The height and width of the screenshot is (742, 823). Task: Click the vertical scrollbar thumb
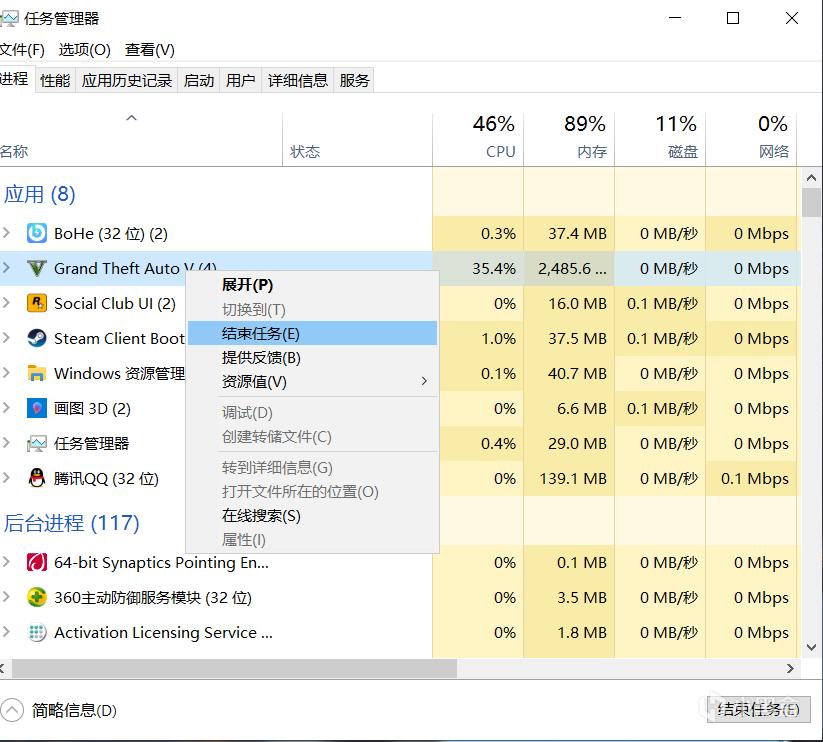tap(811, 203)
